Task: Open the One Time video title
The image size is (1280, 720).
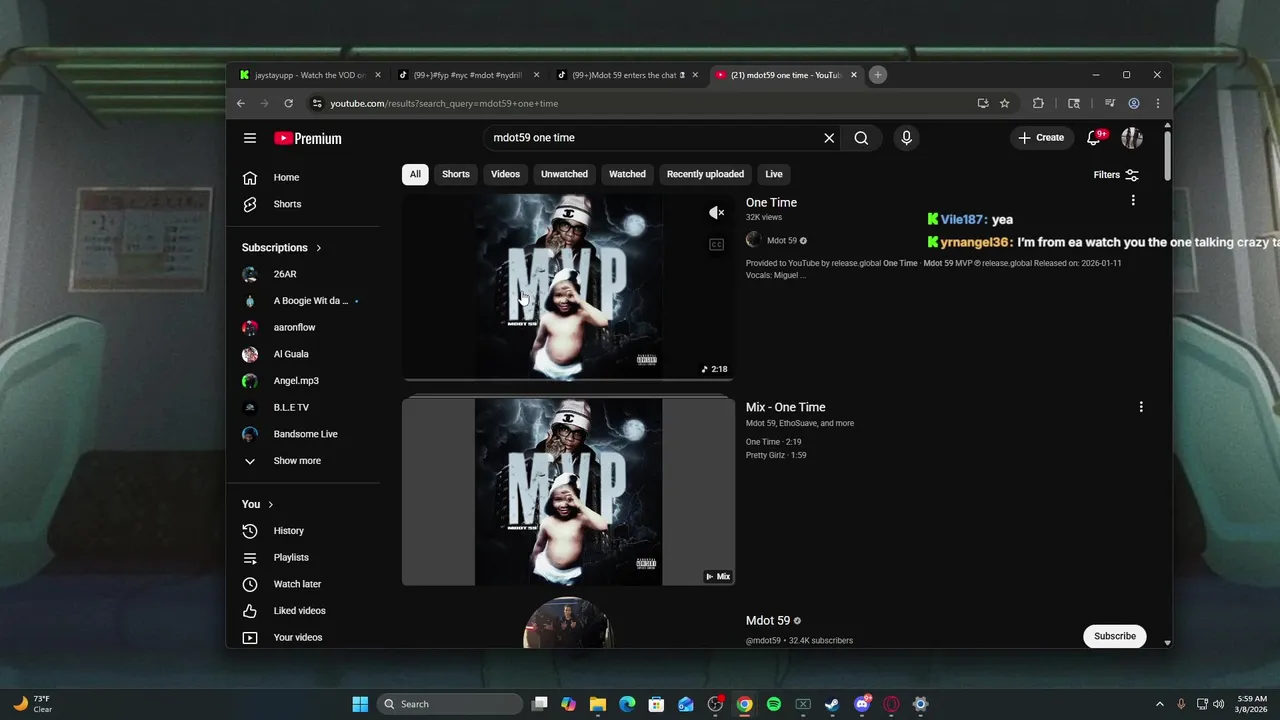Action: tap(771, 203)
